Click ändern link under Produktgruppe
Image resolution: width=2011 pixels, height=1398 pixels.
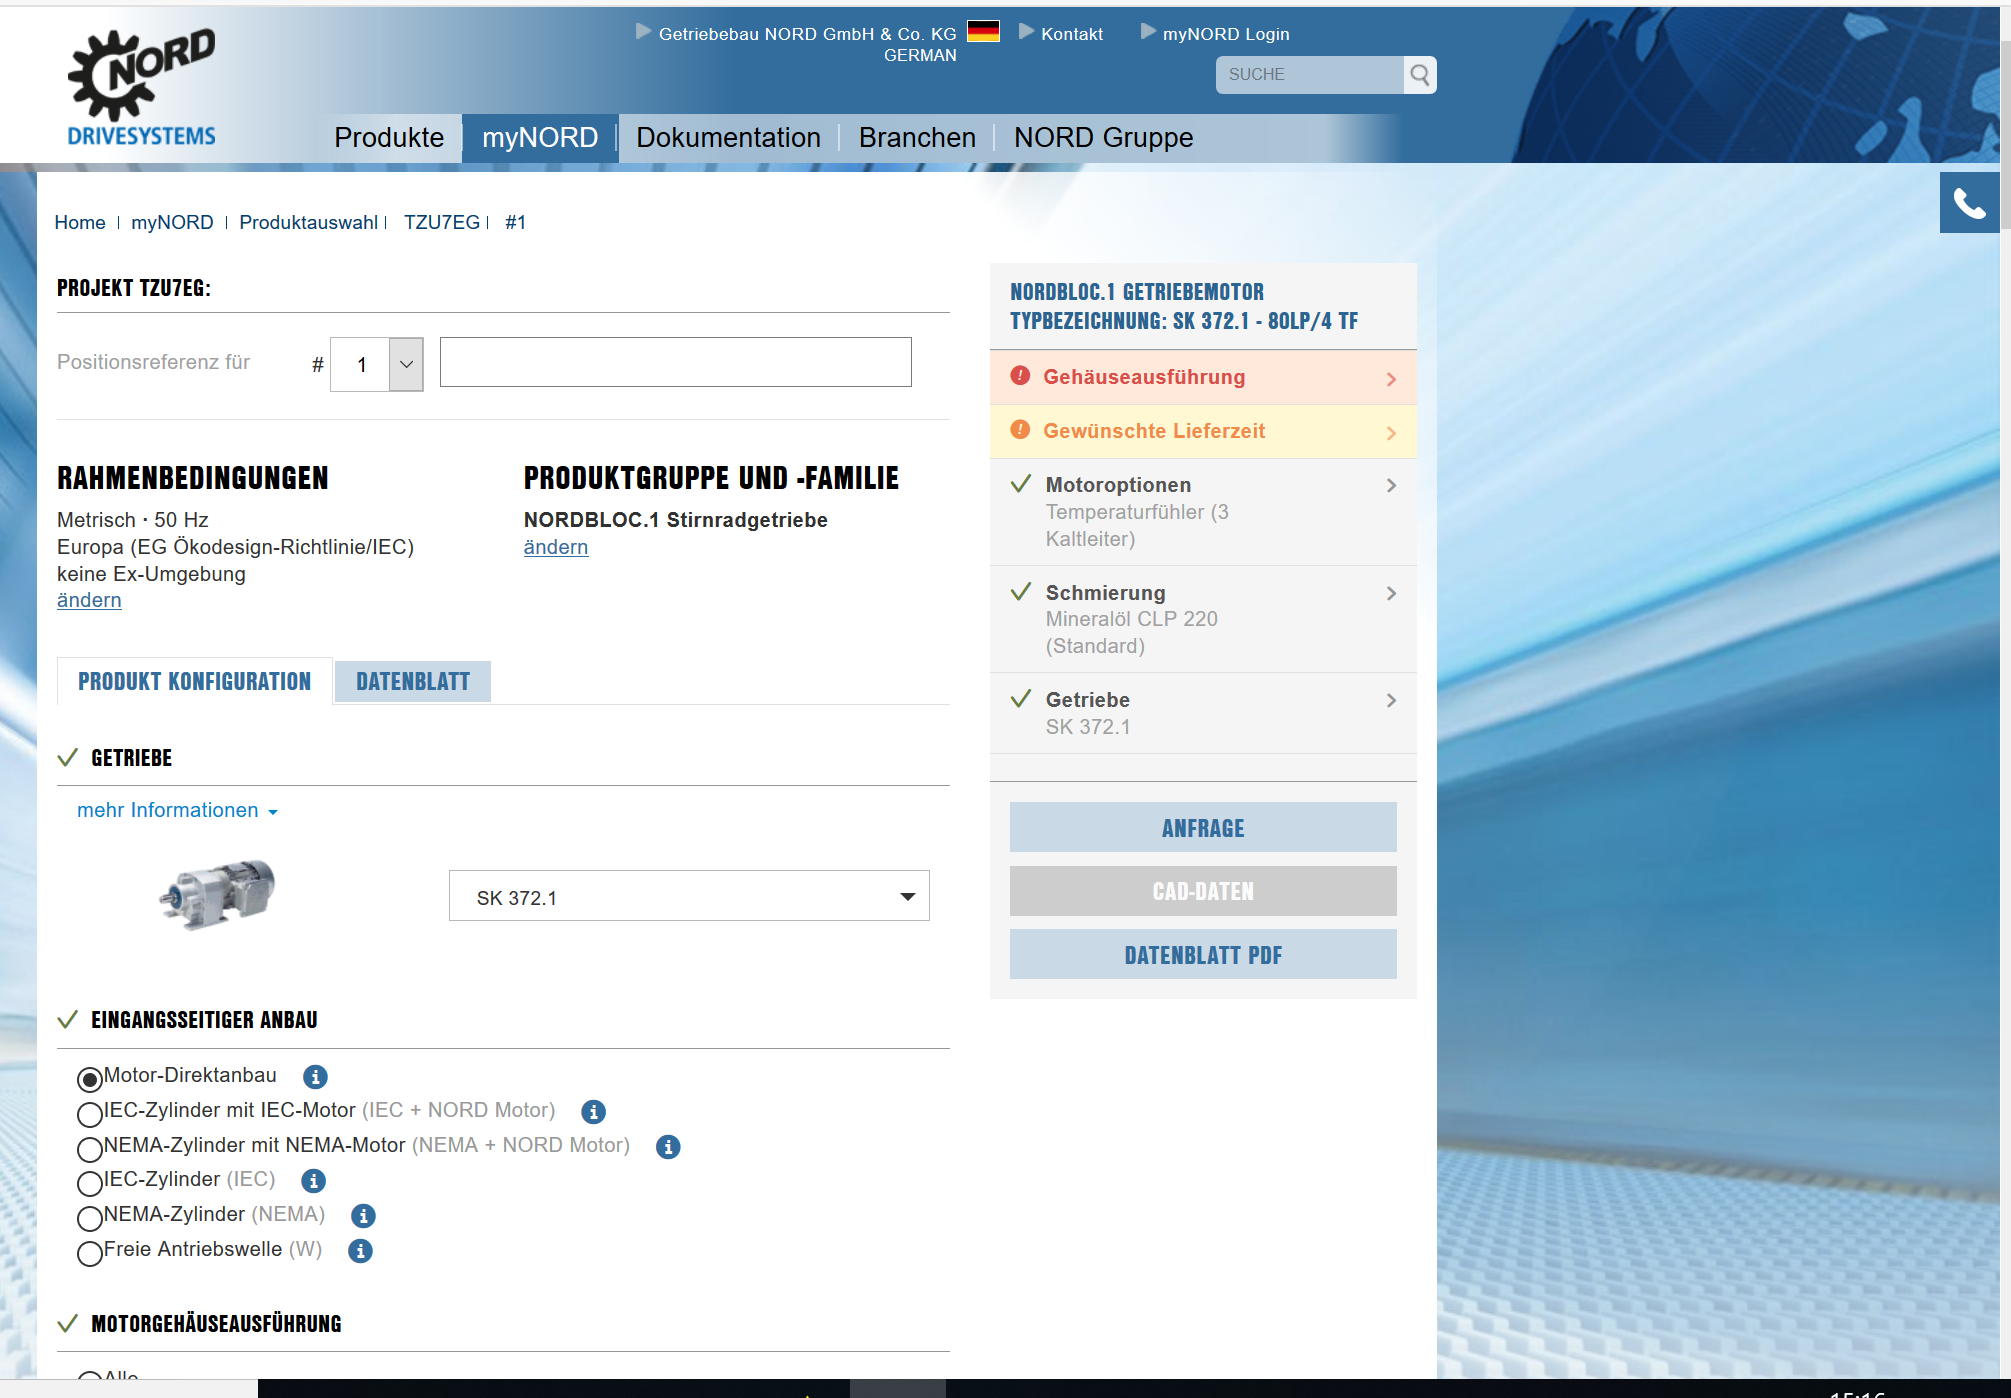pyautogui.click(x=555, y=547)
